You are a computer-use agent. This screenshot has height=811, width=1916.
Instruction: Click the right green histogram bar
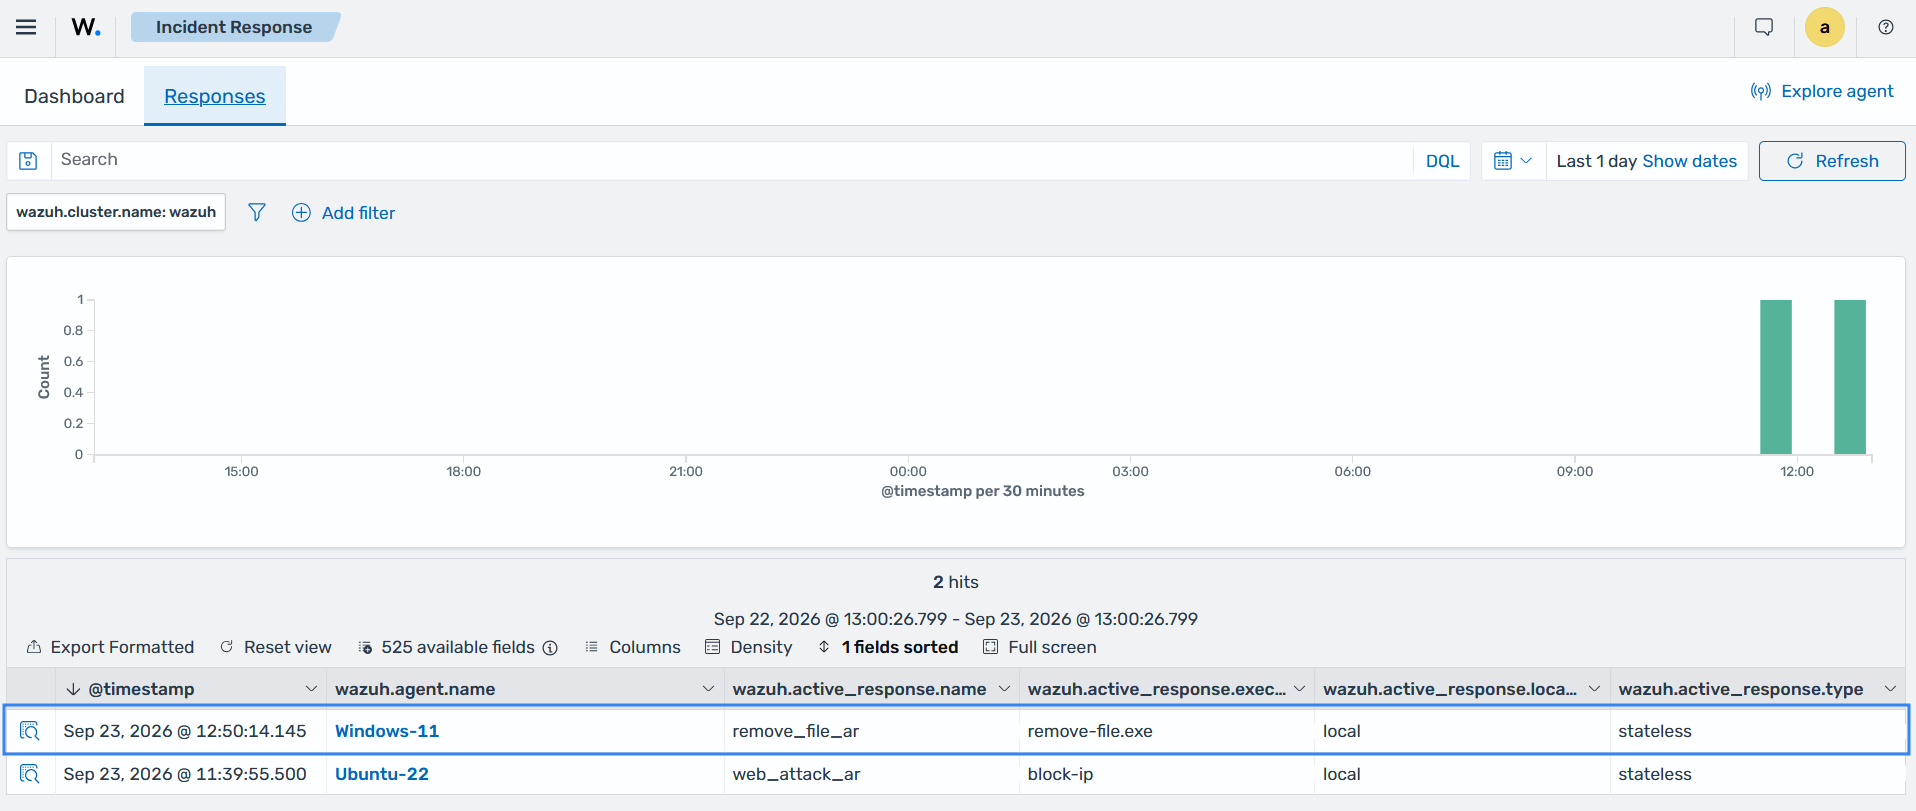tap(1850, 377)
